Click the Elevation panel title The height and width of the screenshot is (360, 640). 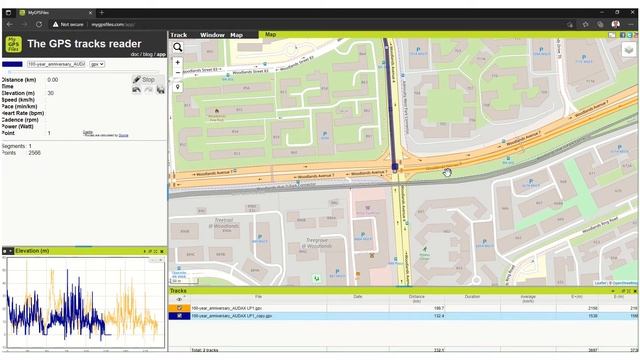click(32, 251)
